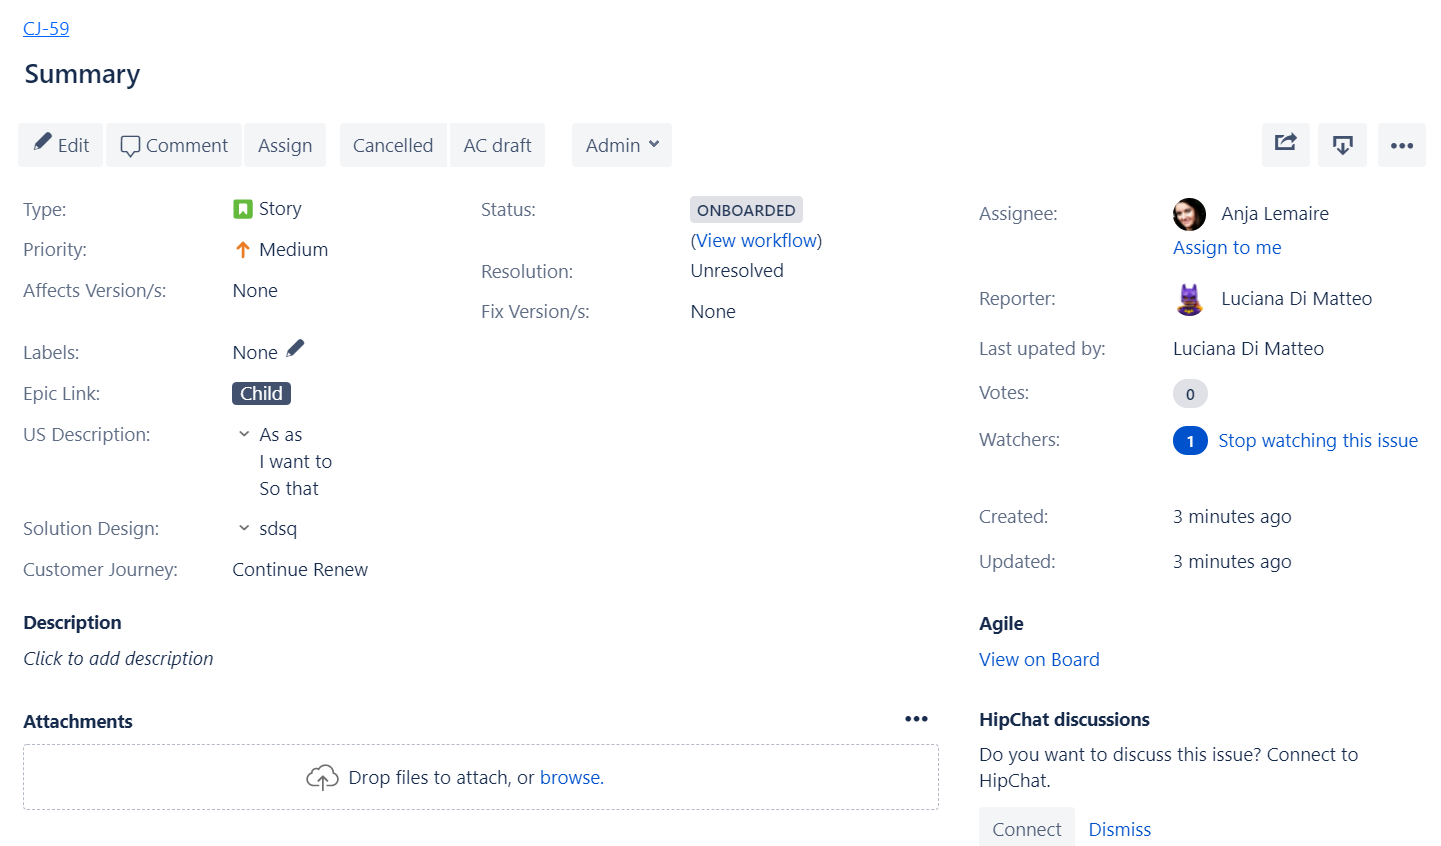Click Assign to me link

click(x=1227, y=248)
